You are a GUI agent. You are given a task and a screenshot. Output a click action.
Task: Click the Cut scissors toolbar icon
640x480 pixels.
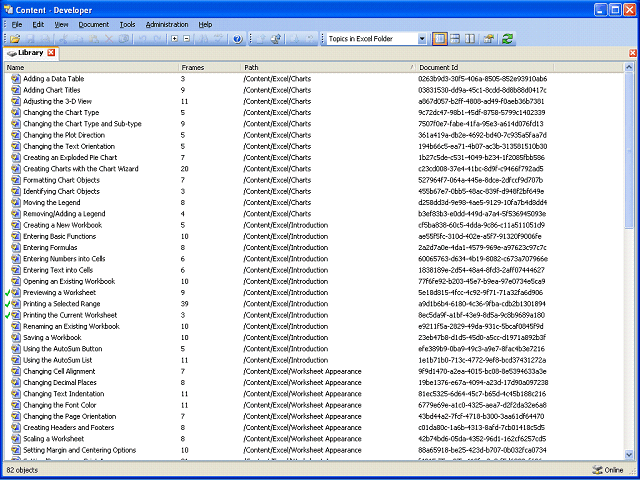tap(63, 39)
